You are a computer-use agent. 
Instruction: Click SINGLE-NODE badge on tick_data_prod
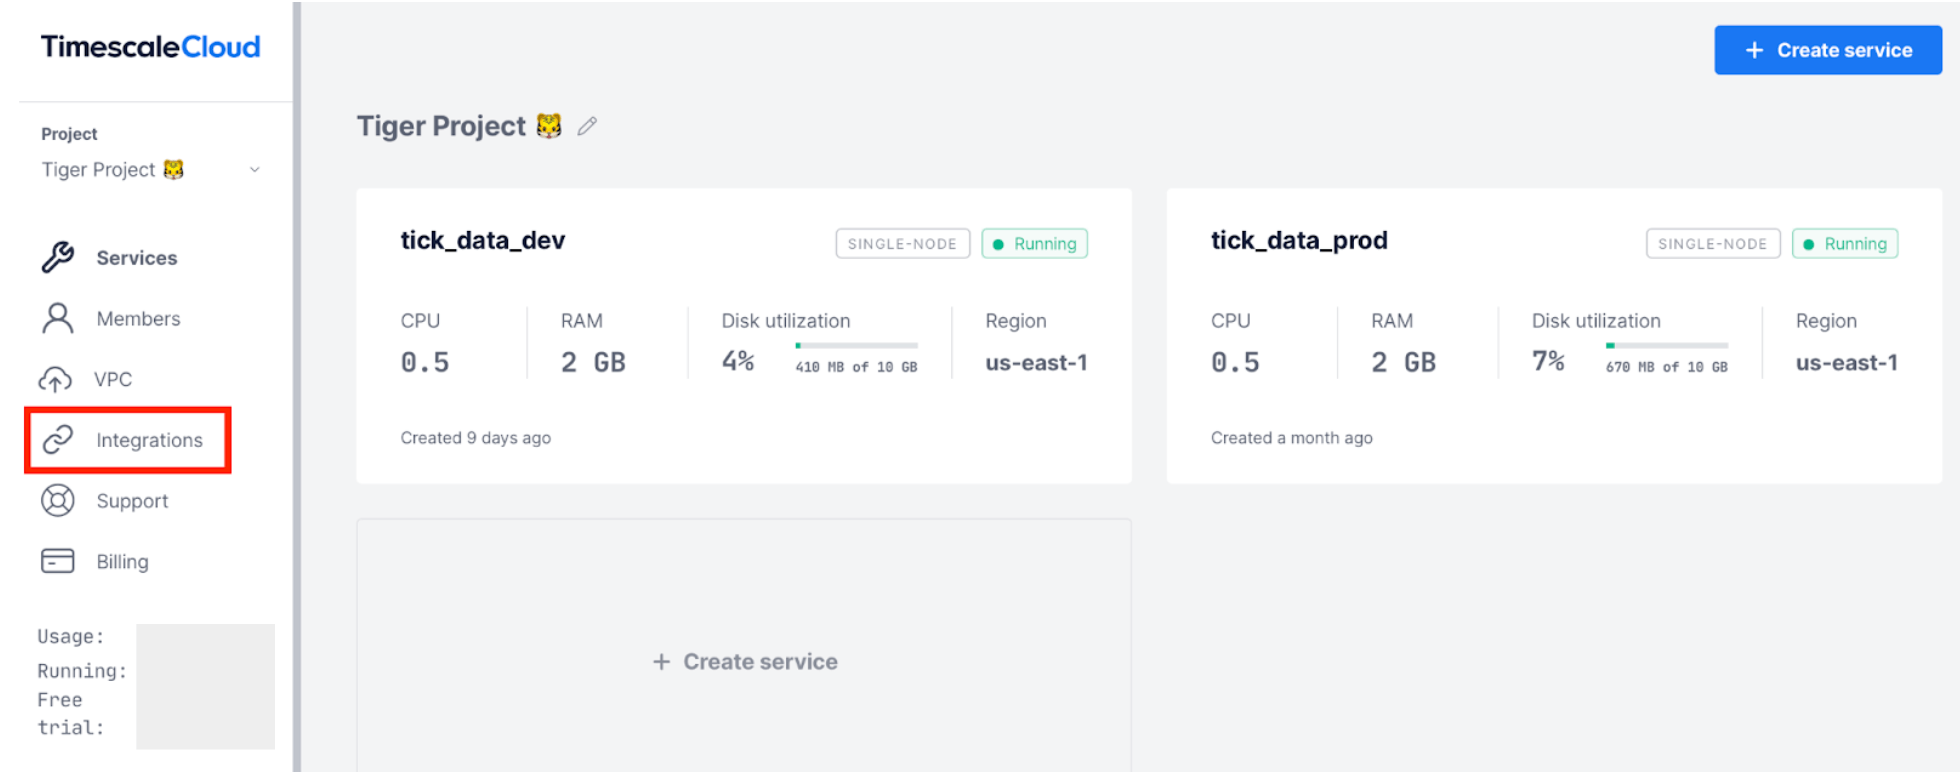tap(1712, 244)
